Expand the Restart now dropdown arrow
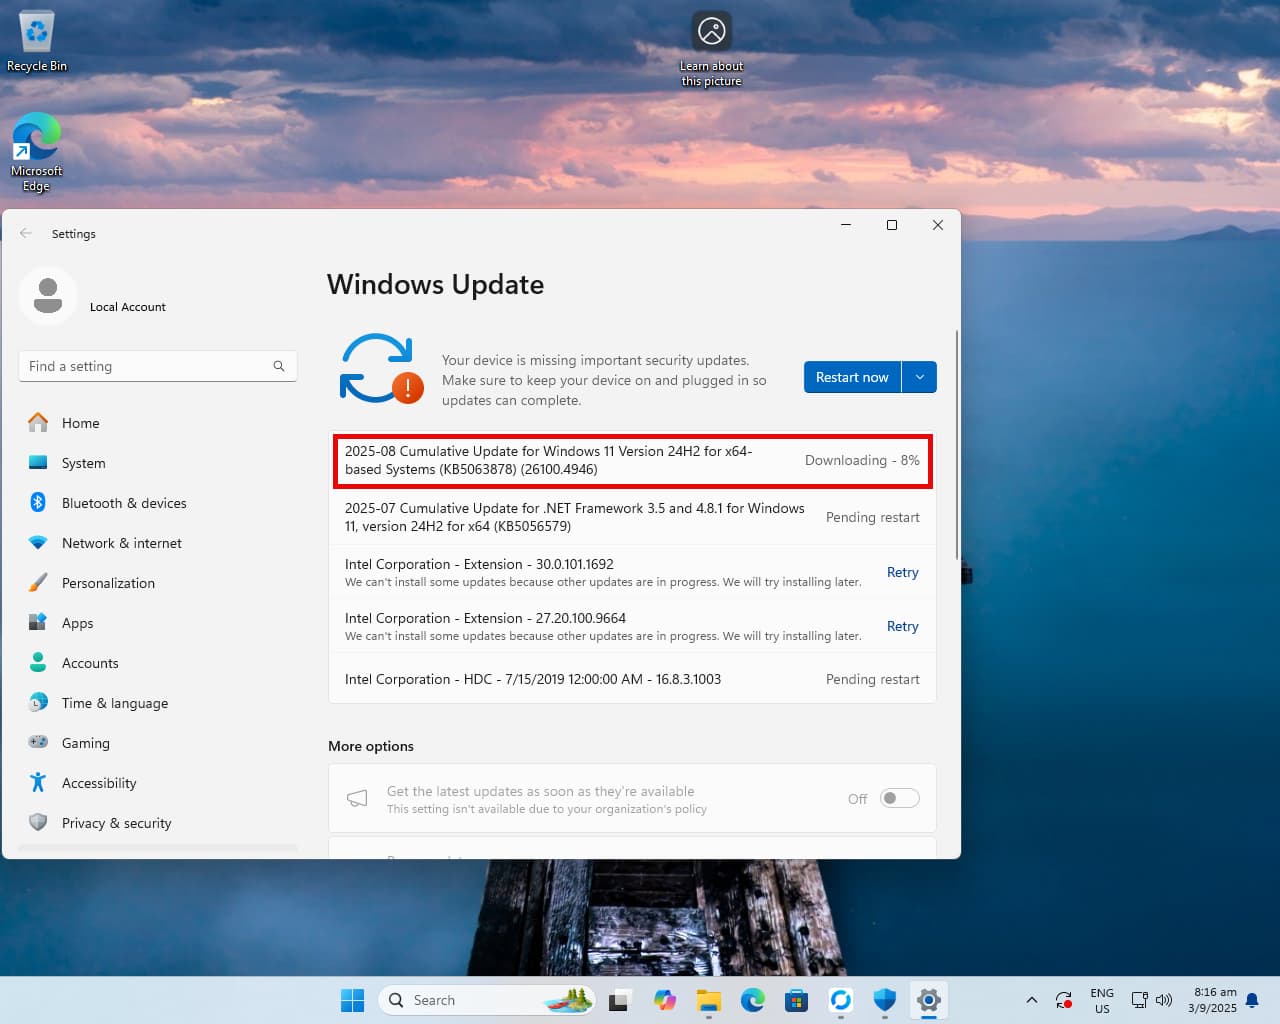The image size is (1280, 1024). pos(920,377)
